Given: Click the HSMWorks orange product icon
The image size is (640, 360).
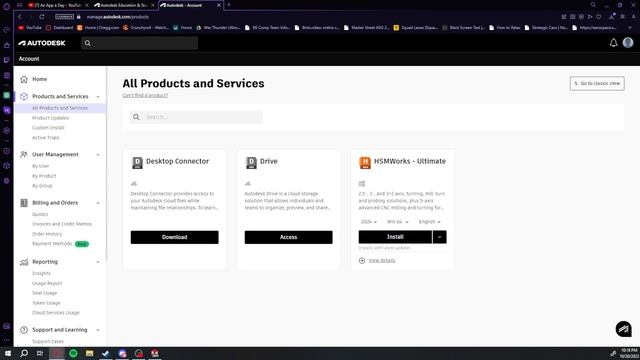Looking at the screenshot, I should pyautogui.click(x=365, y=163).
